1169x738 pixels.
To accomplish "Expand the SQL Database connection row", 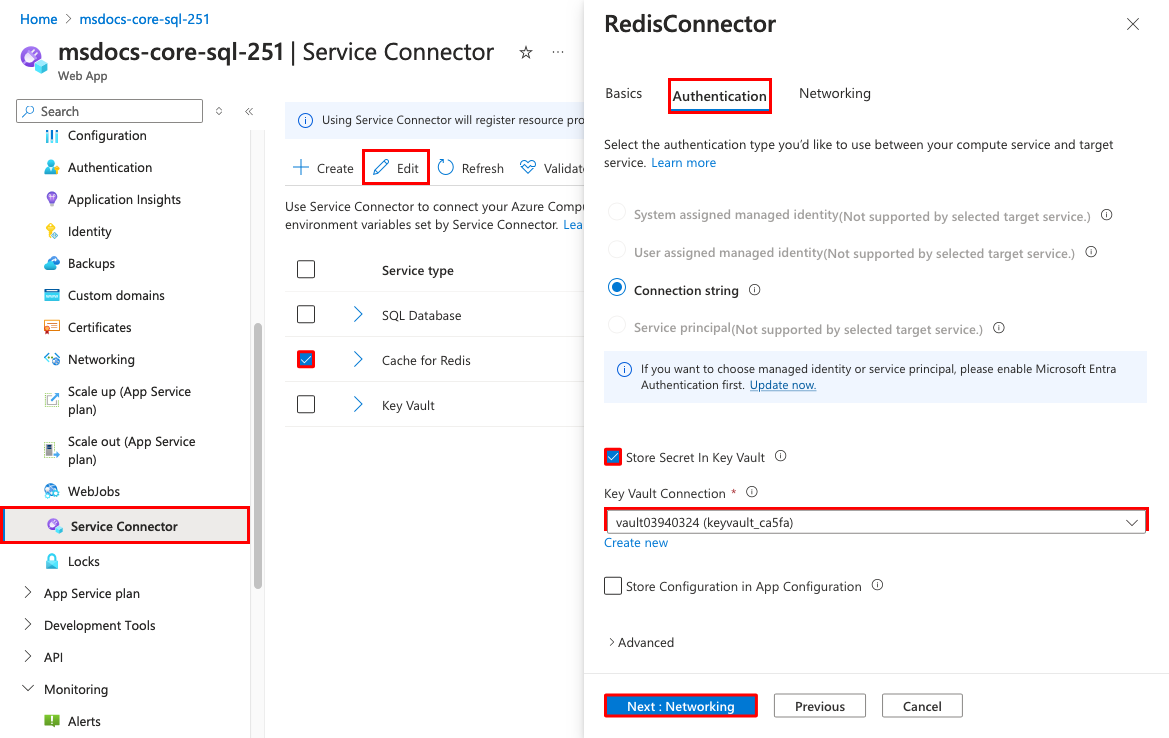I will pyautogui.click(x=357, y=314).
